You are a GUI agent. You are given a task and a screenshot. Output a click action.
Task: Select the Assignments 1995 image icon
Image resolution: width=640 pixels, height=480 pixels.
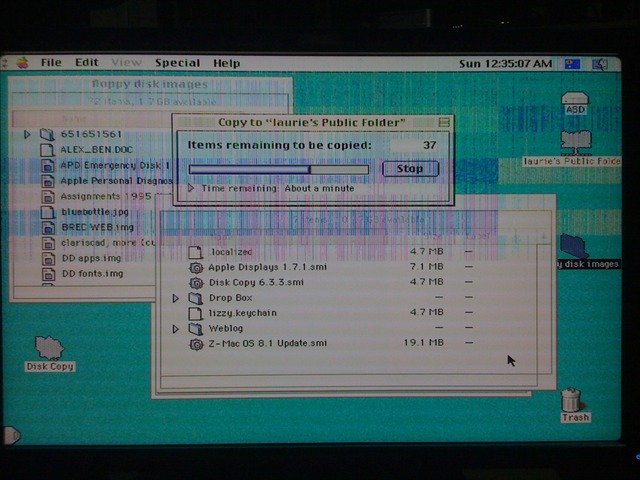click(48, 197)
